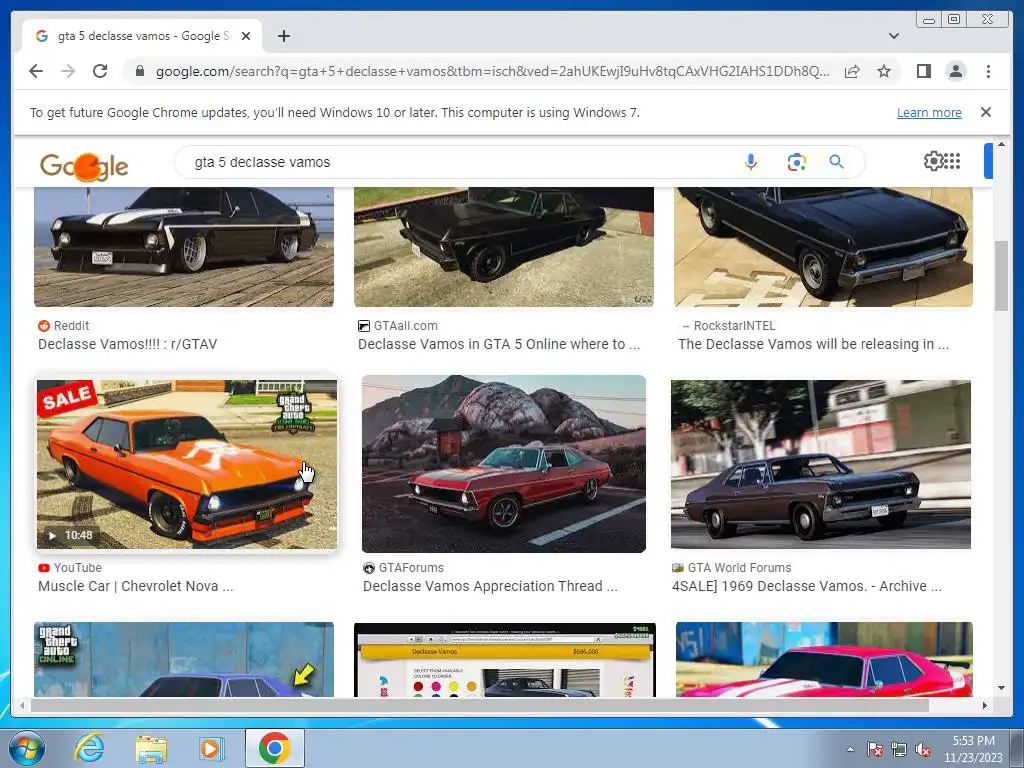
Task: Click the horizontal scrollbar left arrow
Action: point(22,705)
